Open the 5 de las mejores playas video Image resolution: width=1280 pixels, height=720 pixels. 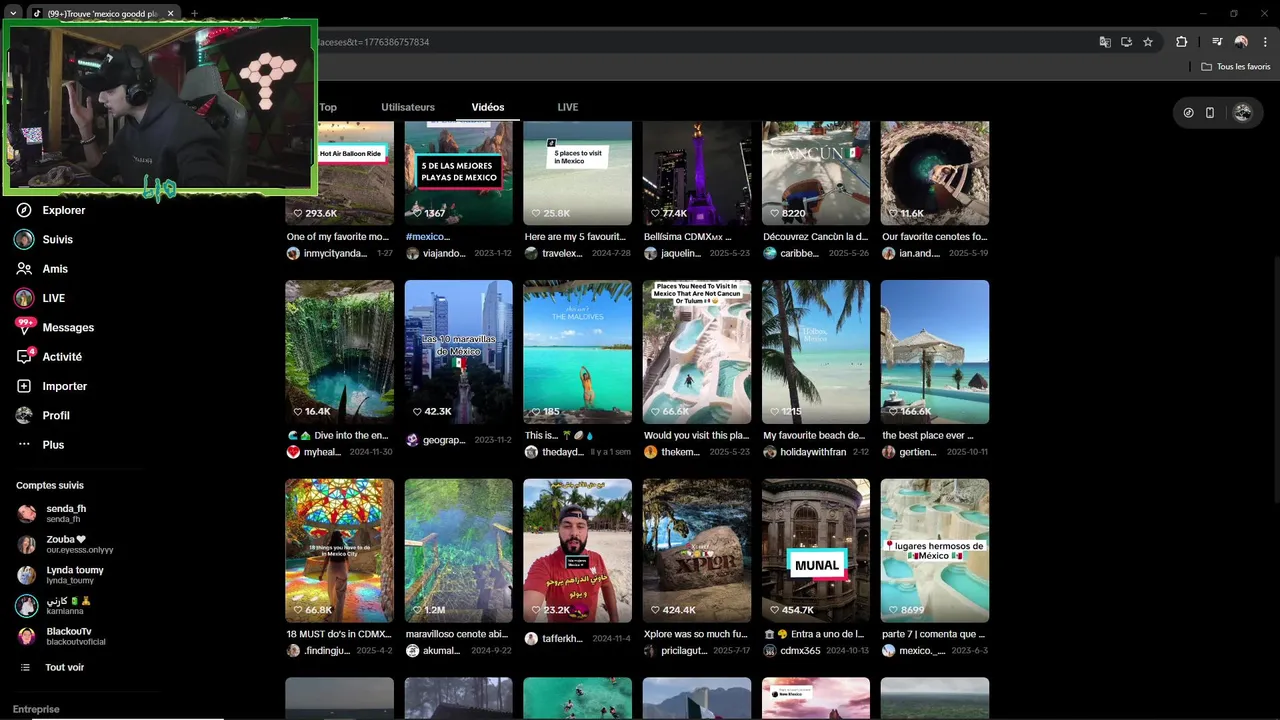pos(458,173)
